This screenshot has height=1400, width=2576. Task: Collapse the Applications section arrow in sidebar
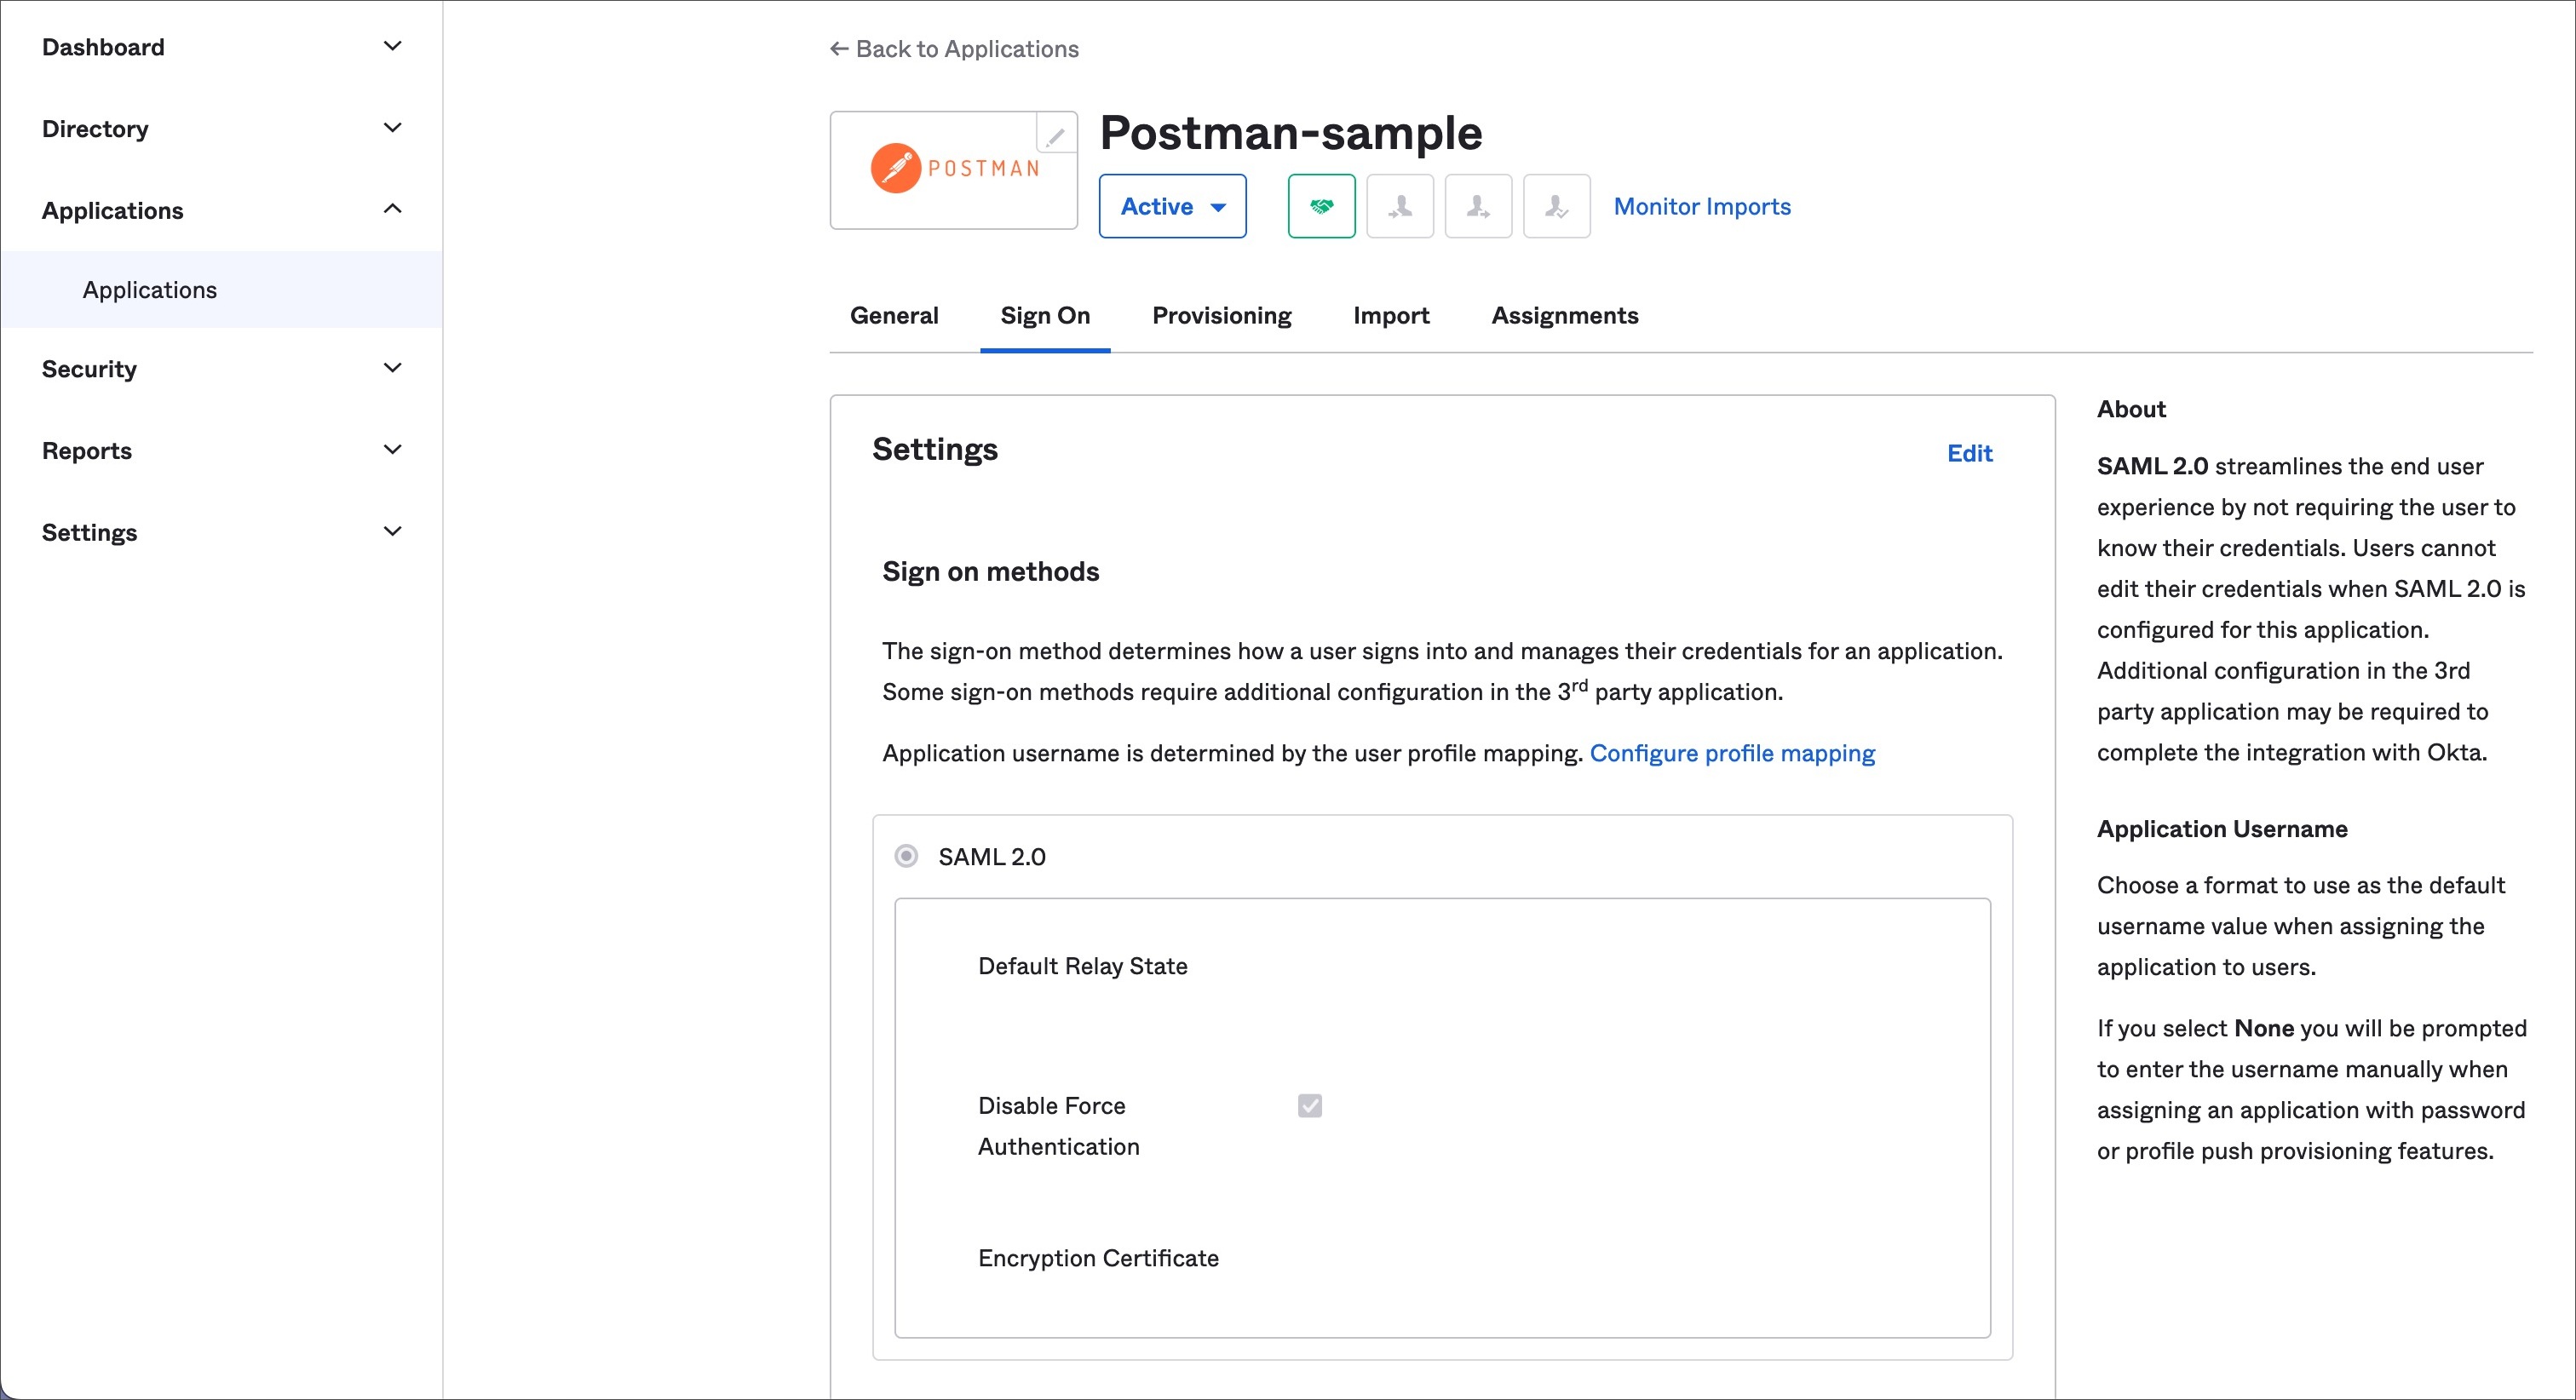[x=393, y=209]
